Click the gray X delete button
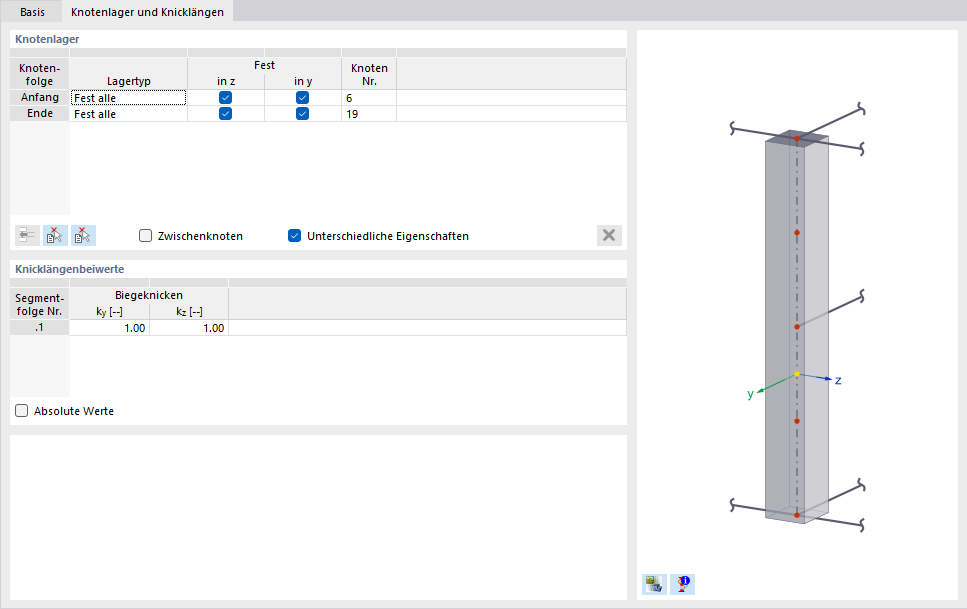Screen dimensions: 967x609 [x=609, y=235]
